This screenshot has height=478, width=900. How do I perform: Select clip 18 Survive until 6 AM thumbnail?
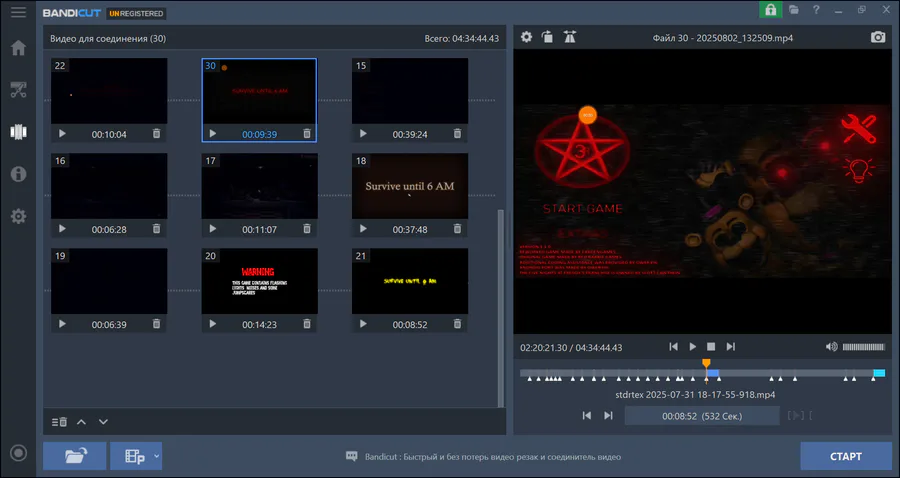[410, 186]
